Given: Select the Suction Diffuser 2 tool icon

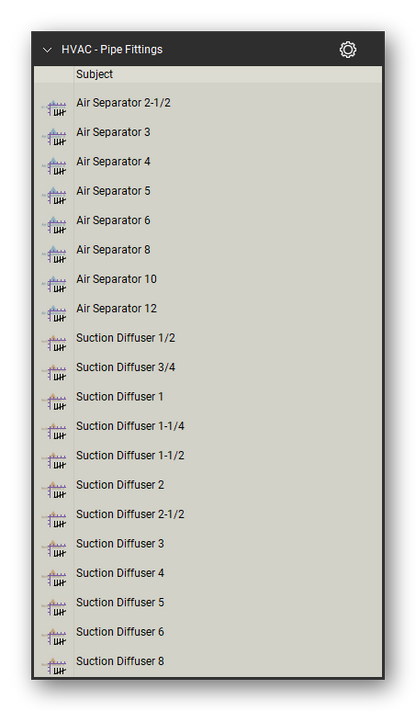Looking at the screenshot, I should pyautogui.click(x=54, y=490).
